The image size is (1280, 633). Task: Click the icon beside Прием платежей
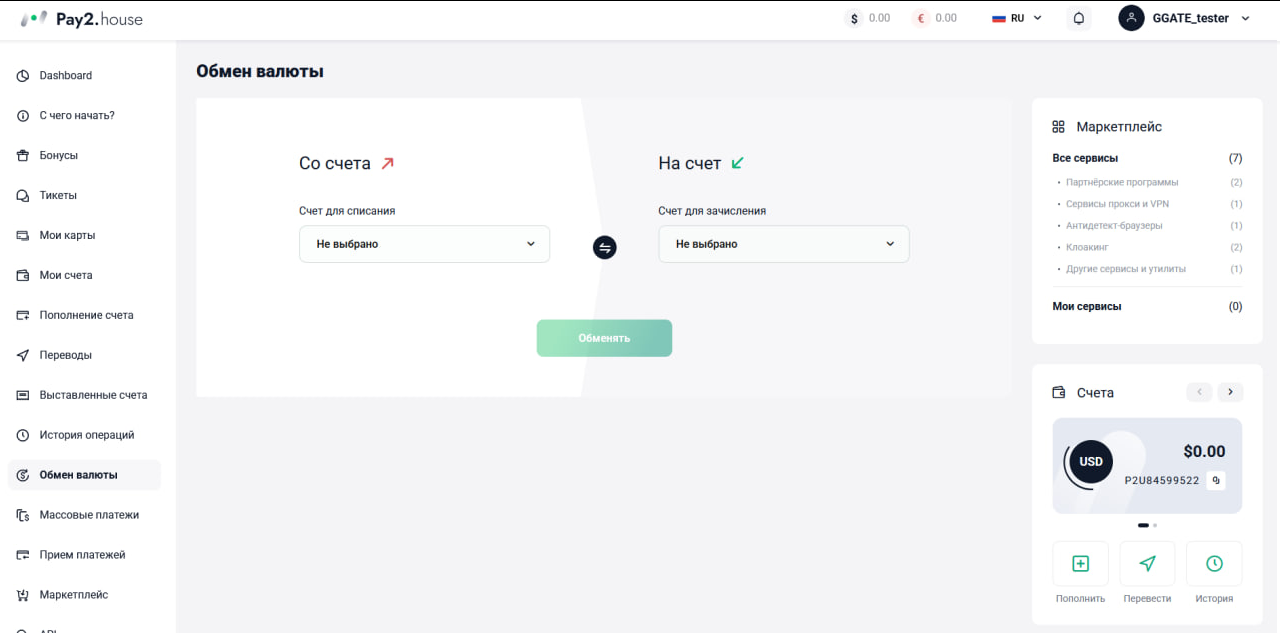pyautogui.click(x=23, y=555)
